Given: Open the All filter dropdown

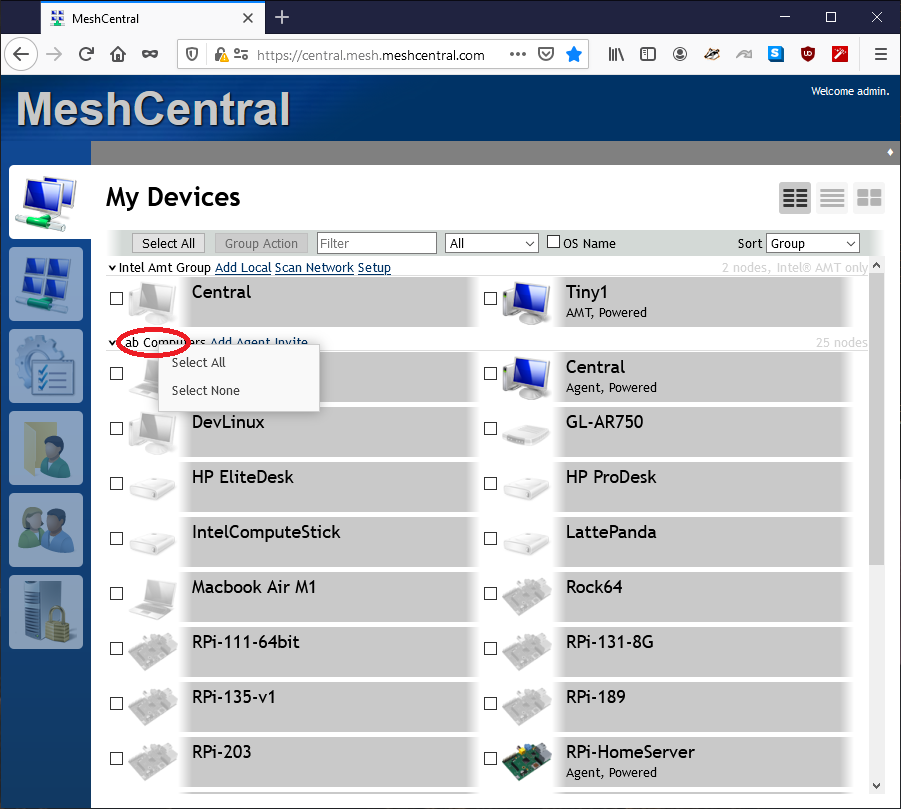Looking at the screenshot, I should click(x=491, y=243).
